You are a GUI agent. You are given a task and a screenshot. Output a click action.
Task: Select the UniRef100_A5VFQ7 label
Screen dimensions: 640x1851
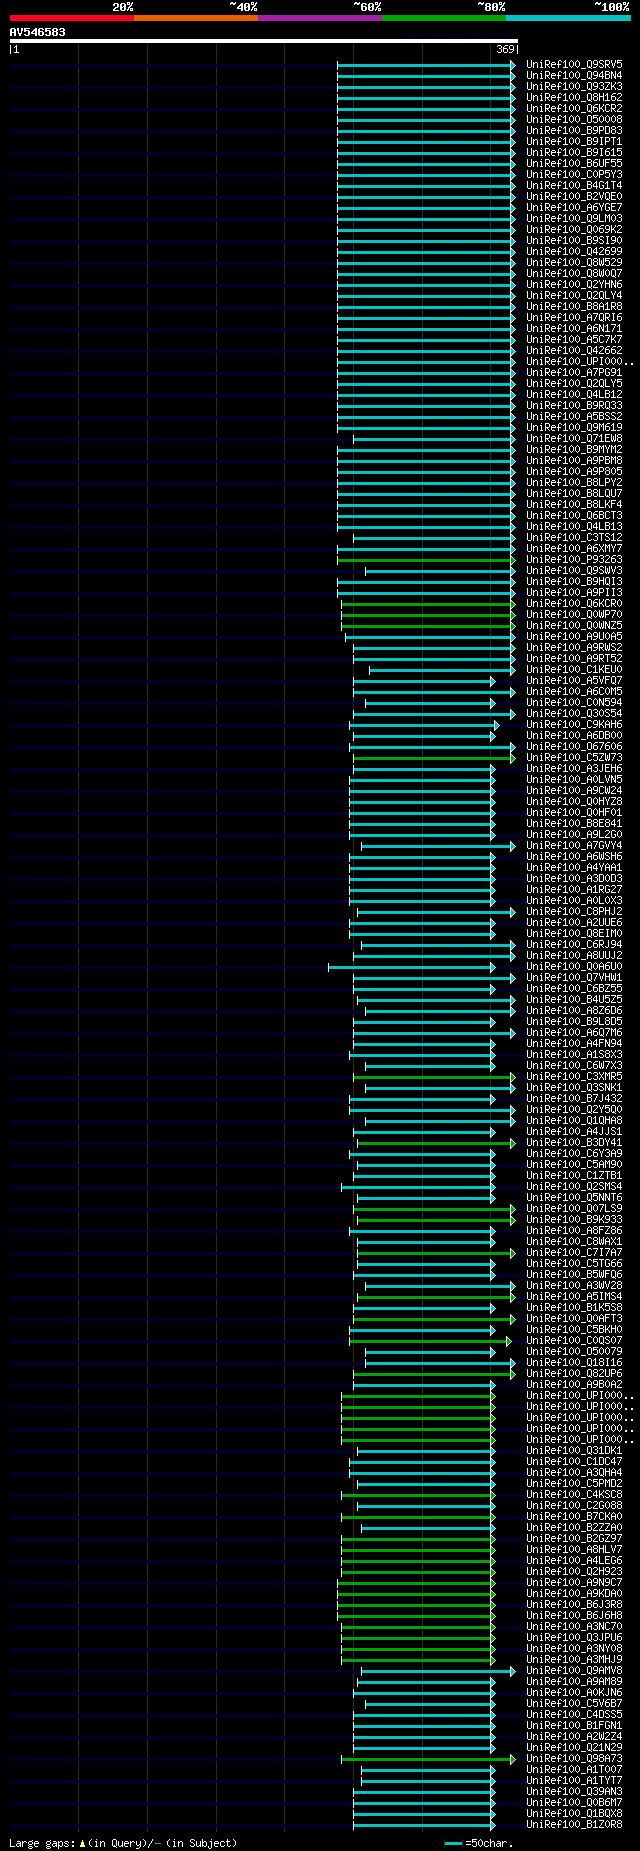coord(574,680)
